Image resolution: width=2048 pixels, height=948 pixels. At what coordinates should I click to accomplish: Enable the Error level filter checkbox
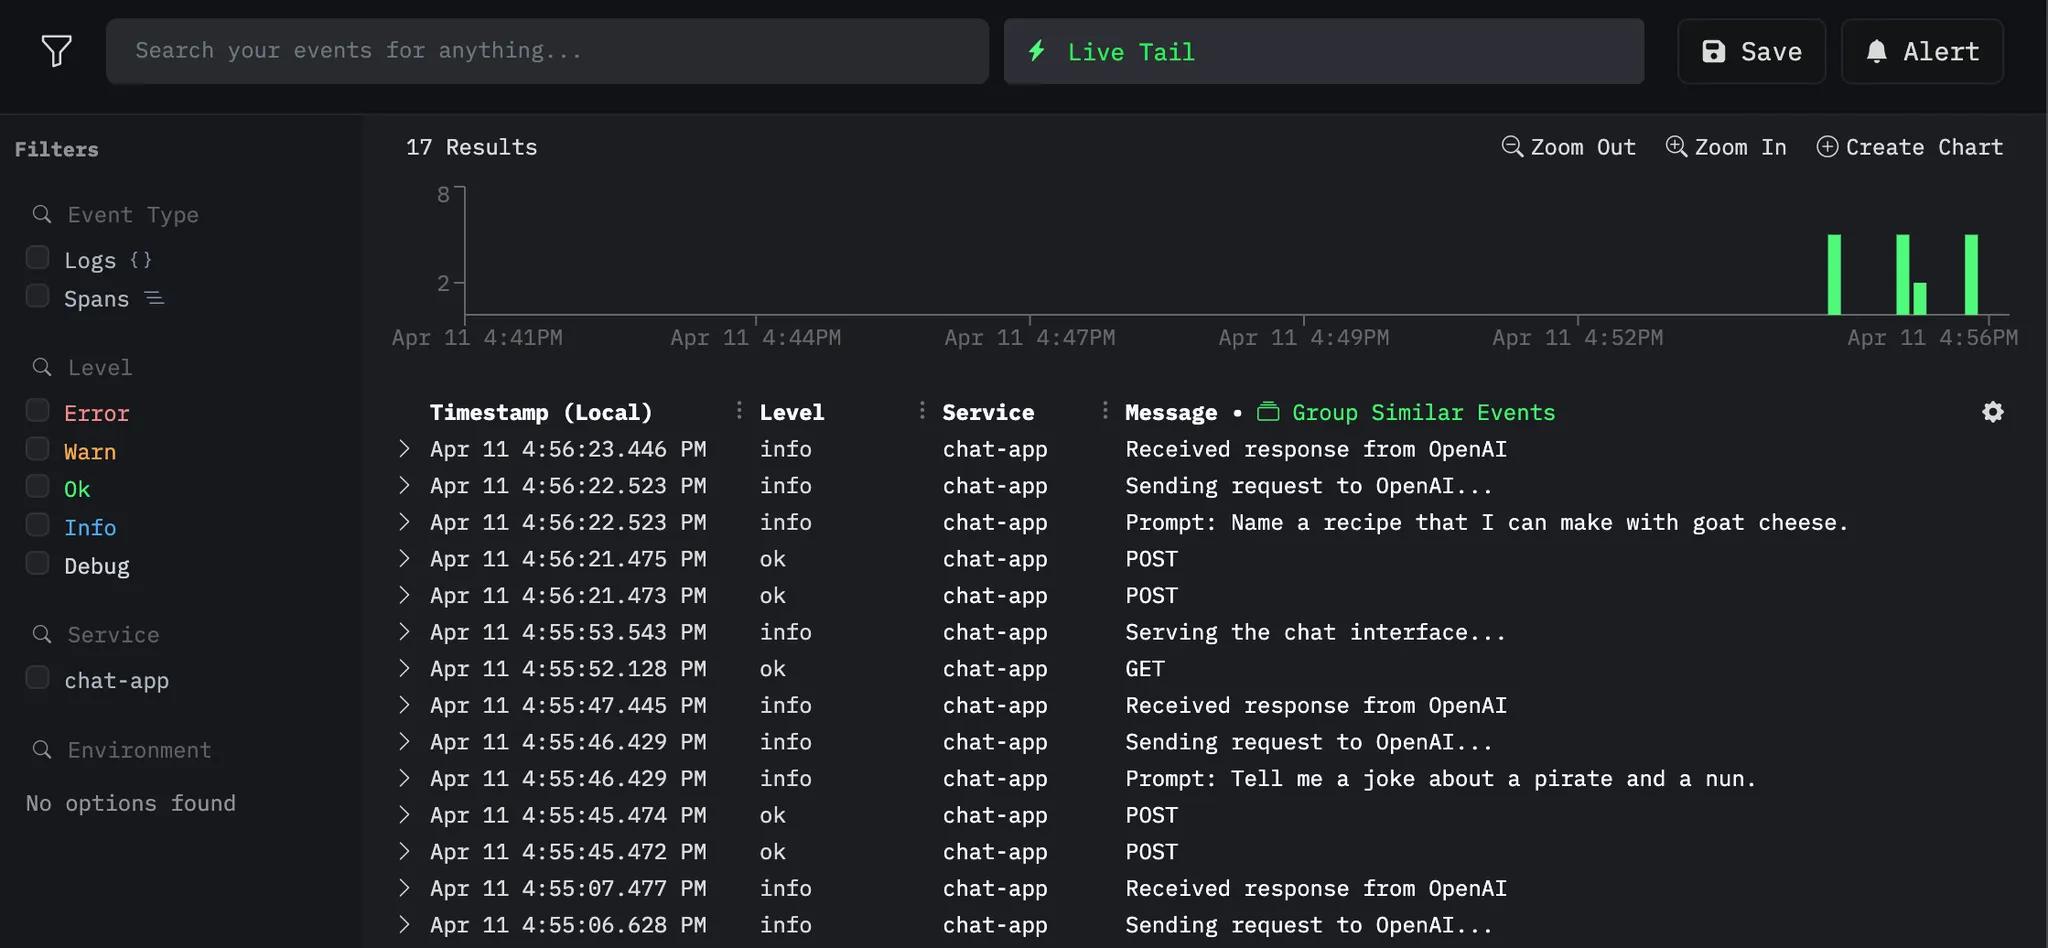click(x=37, y=410)
